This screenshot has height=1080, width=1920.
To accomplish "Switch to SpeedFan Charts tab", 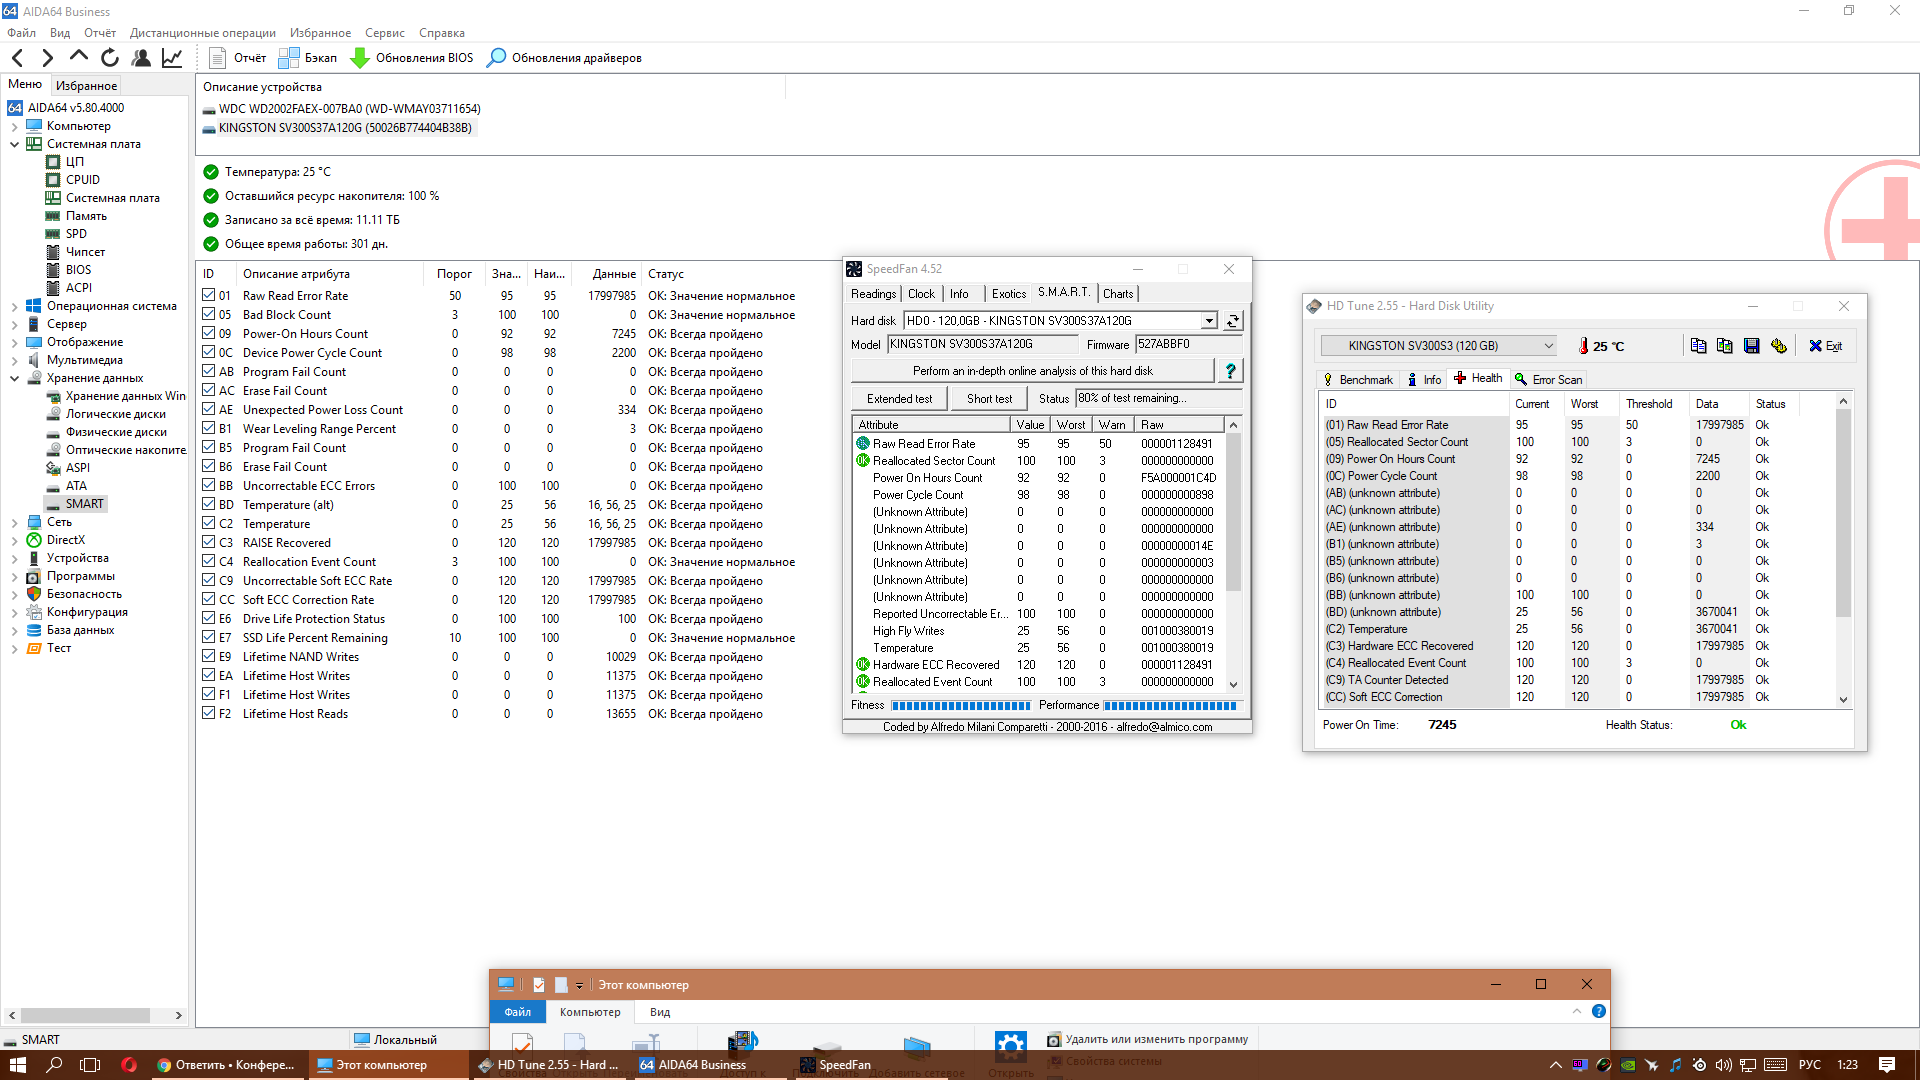I will (1117, 294).
